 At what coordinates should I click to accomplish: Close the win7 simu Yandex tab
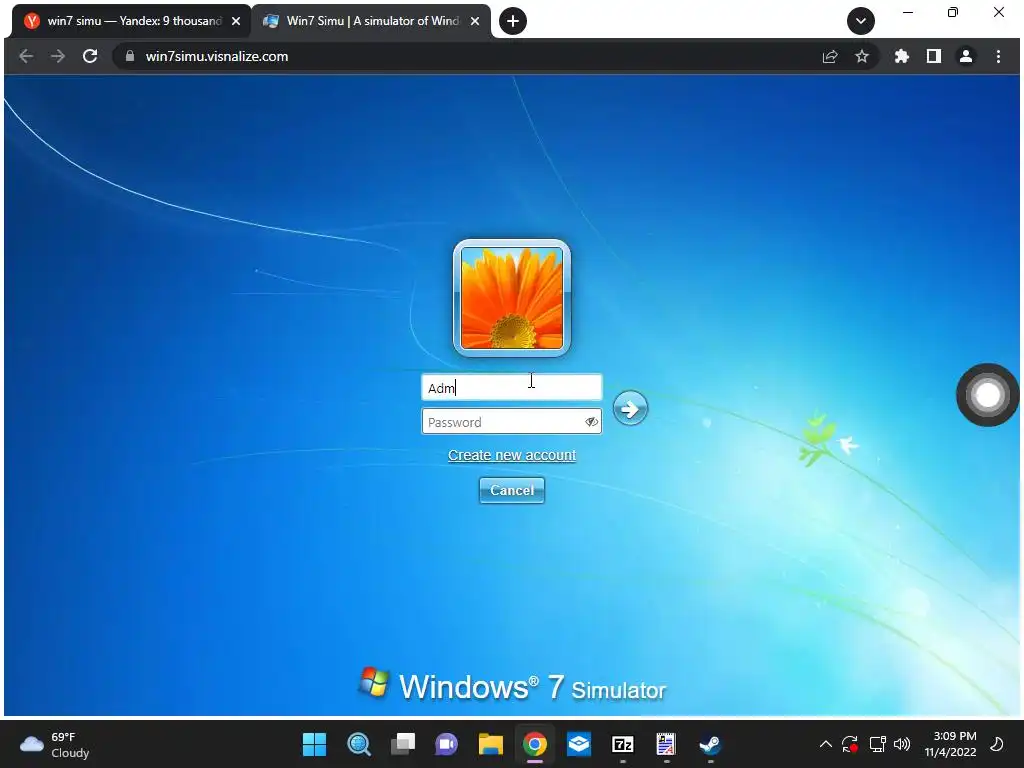[x=236, y=21]
